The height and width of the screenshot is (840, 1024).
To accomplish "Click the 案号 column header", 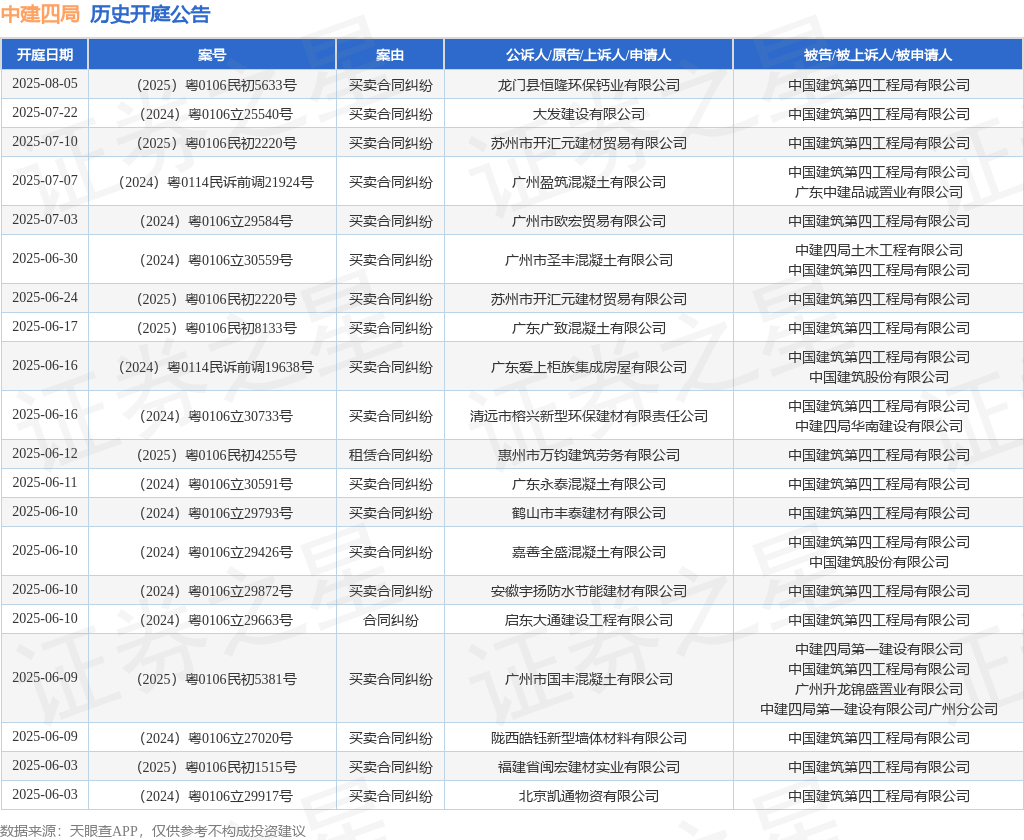I will (212, 55).
